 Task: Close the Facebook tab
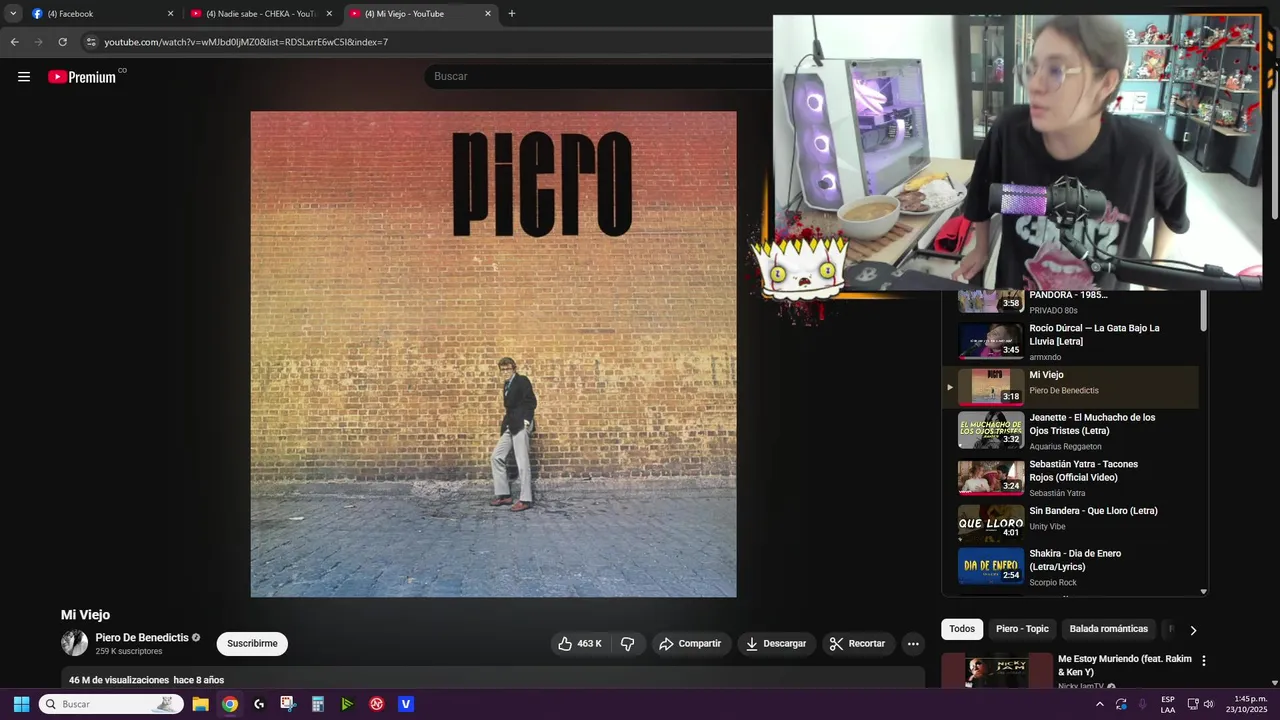[170, 14]
